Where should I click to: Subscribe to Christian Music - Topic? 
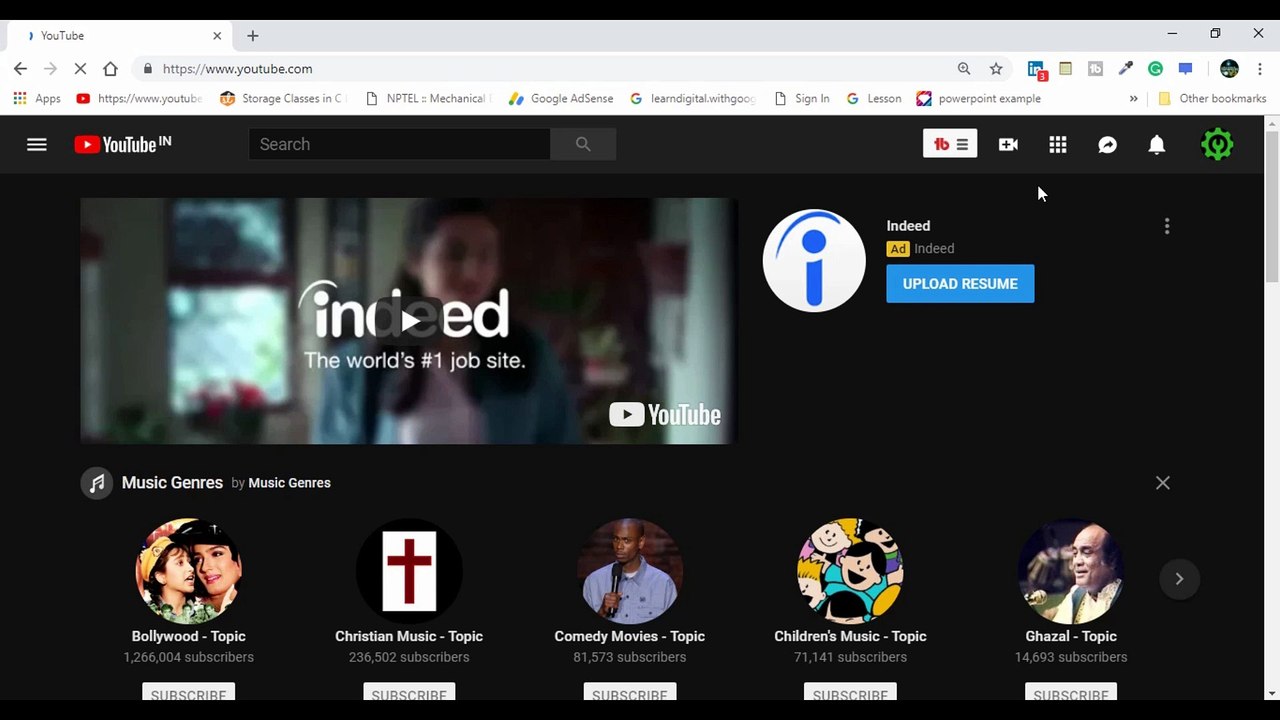tap(409, 692)
